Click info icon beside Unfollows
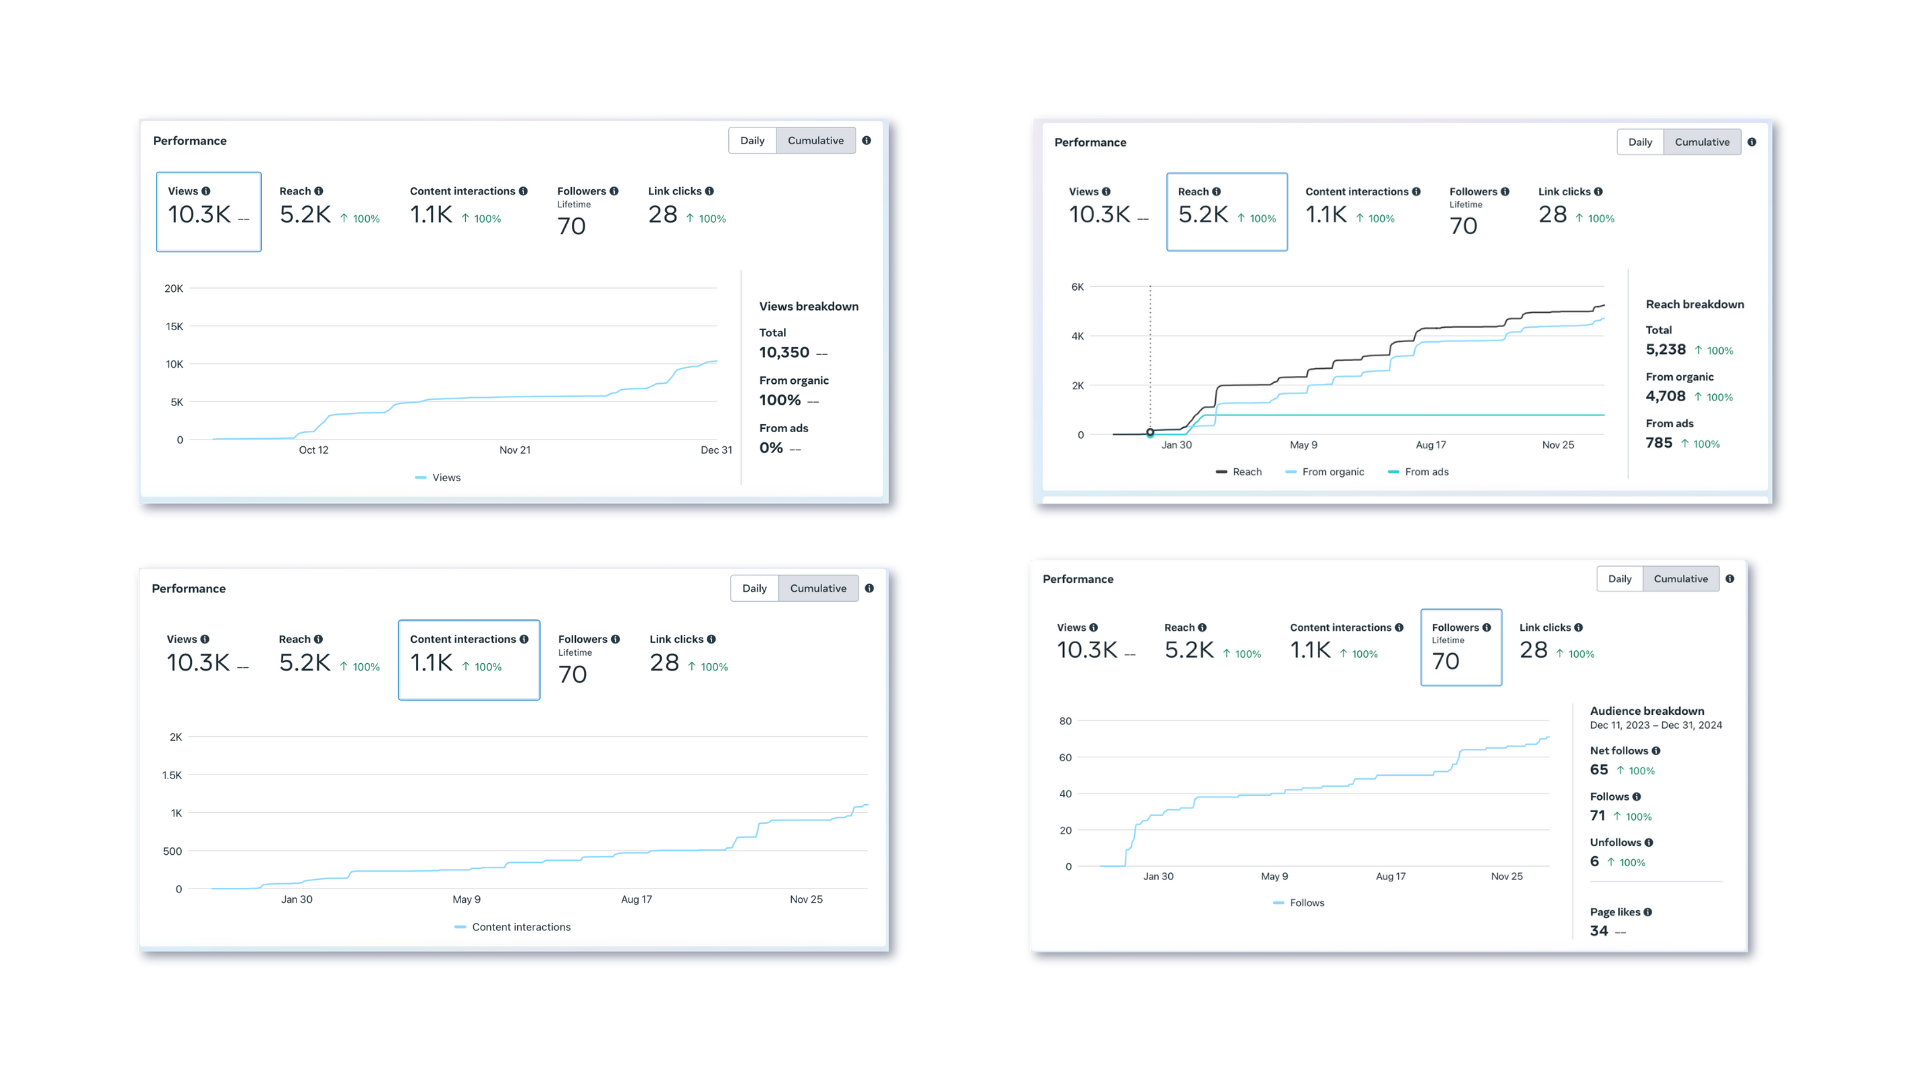Viewport: 1920px width, 1080px height. 1649,843
